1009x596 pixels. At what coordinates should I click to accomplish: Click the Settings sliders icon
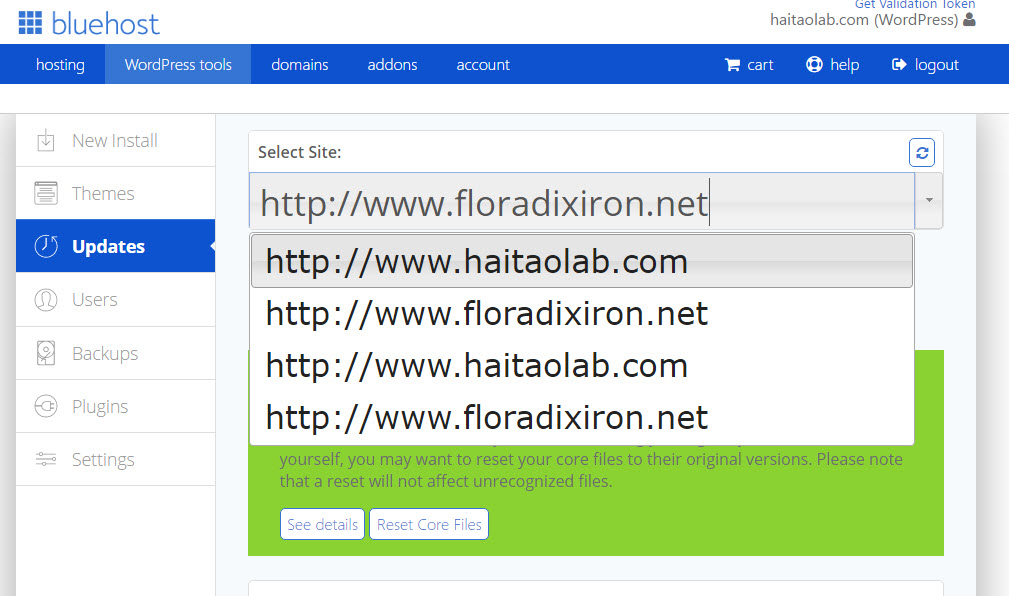46,460
